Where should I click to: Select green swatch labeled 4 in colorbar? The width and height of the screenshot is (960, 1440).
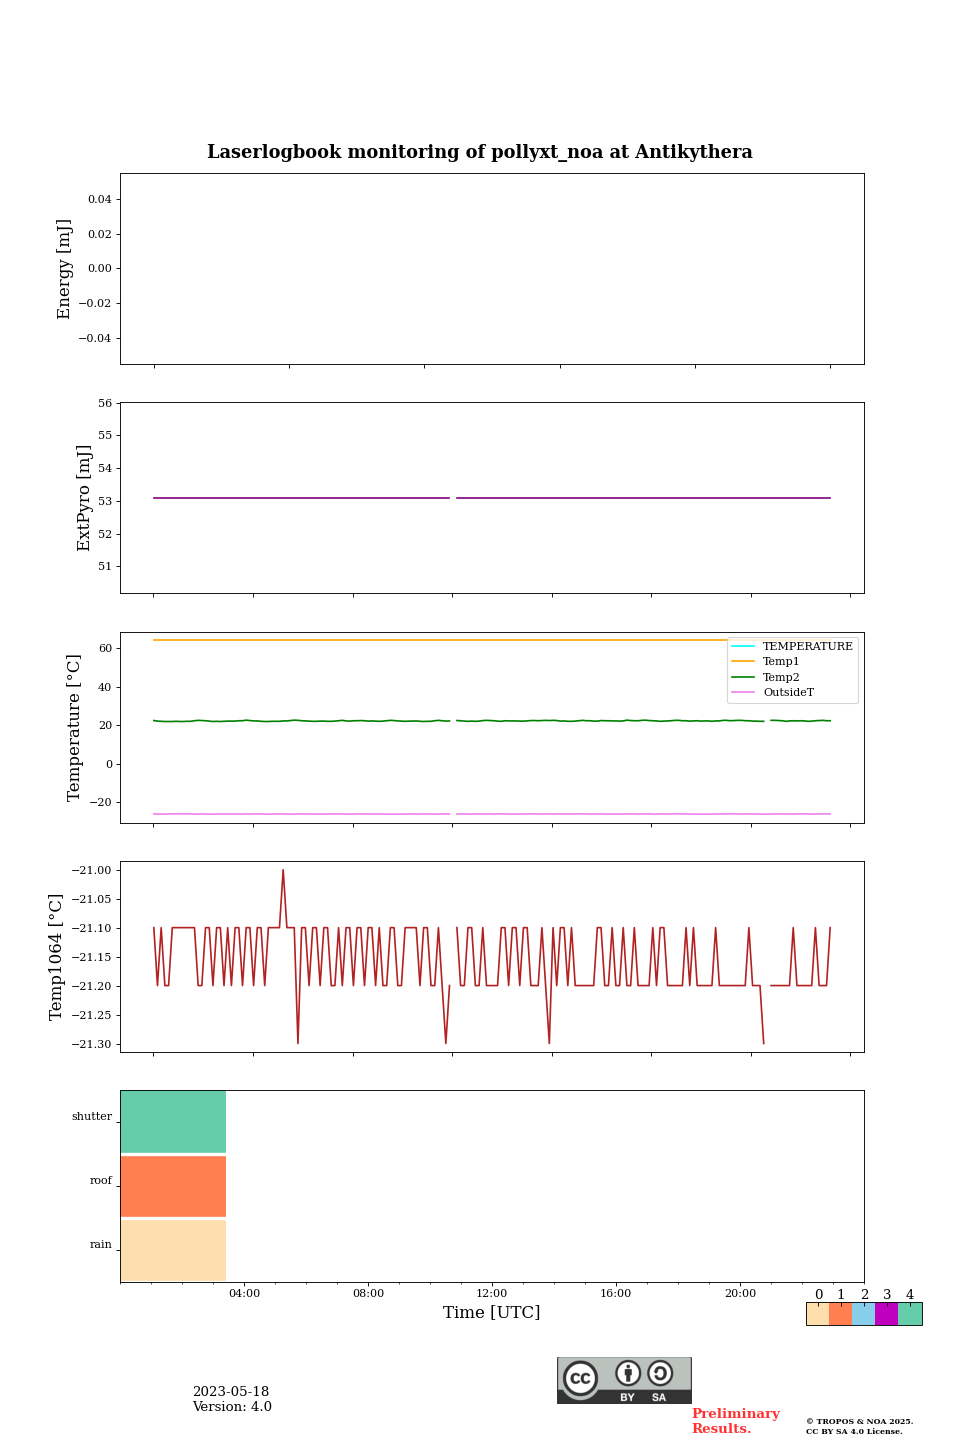click(910, 1314)
